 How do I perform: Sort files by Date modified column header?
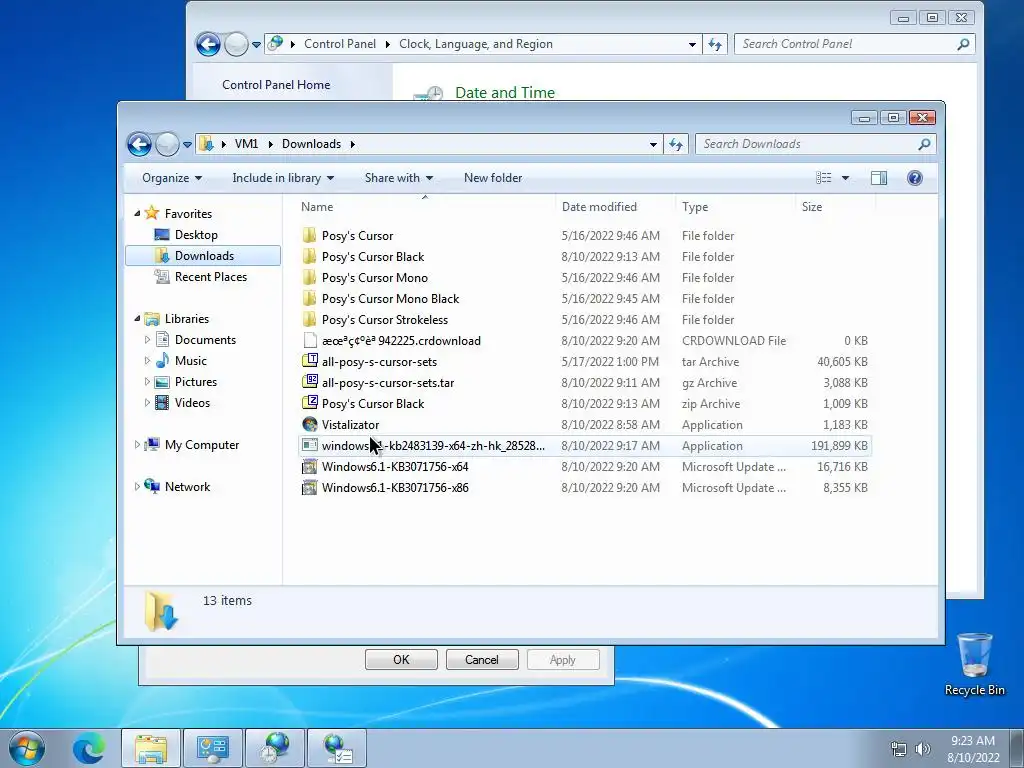615,206
